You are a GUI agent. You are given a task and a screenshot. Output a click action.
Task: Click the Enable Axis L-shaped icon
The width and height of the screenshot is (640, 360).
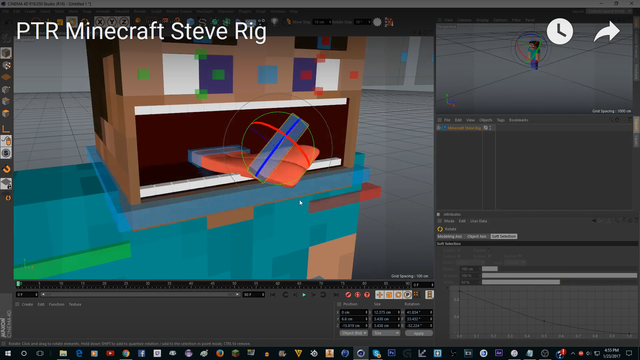6,129
